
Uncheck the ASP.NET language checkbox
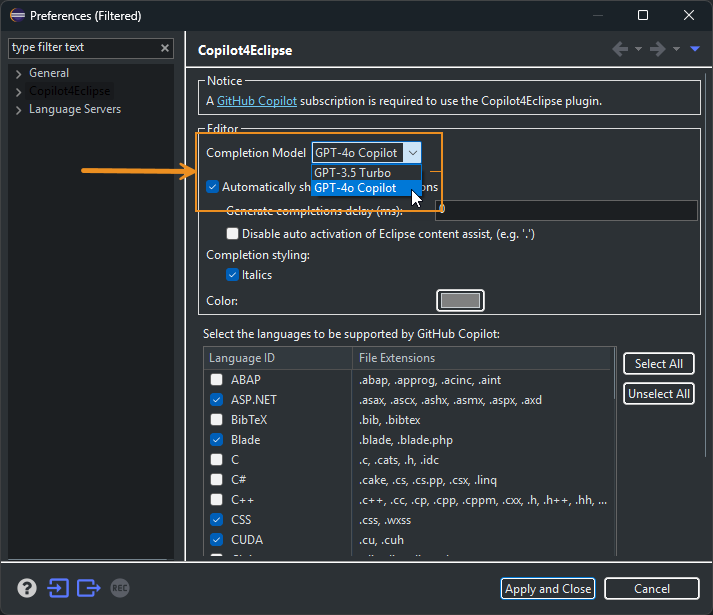pos(216,399)
